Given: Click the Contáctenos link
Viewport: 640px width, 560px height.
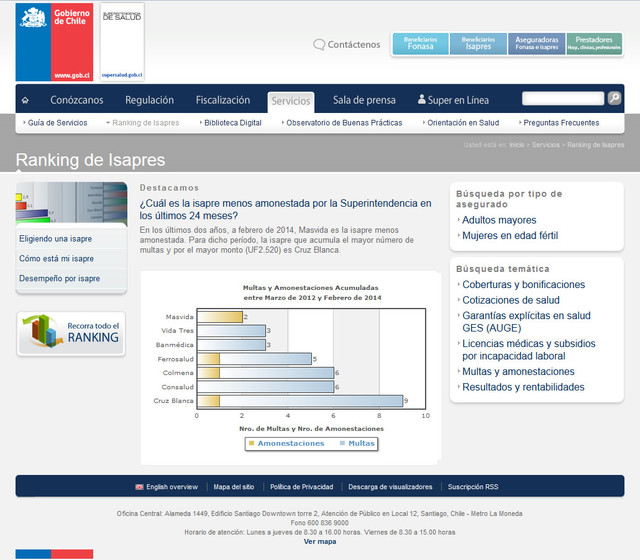Looking at the screenshot, I should [354, 44].
